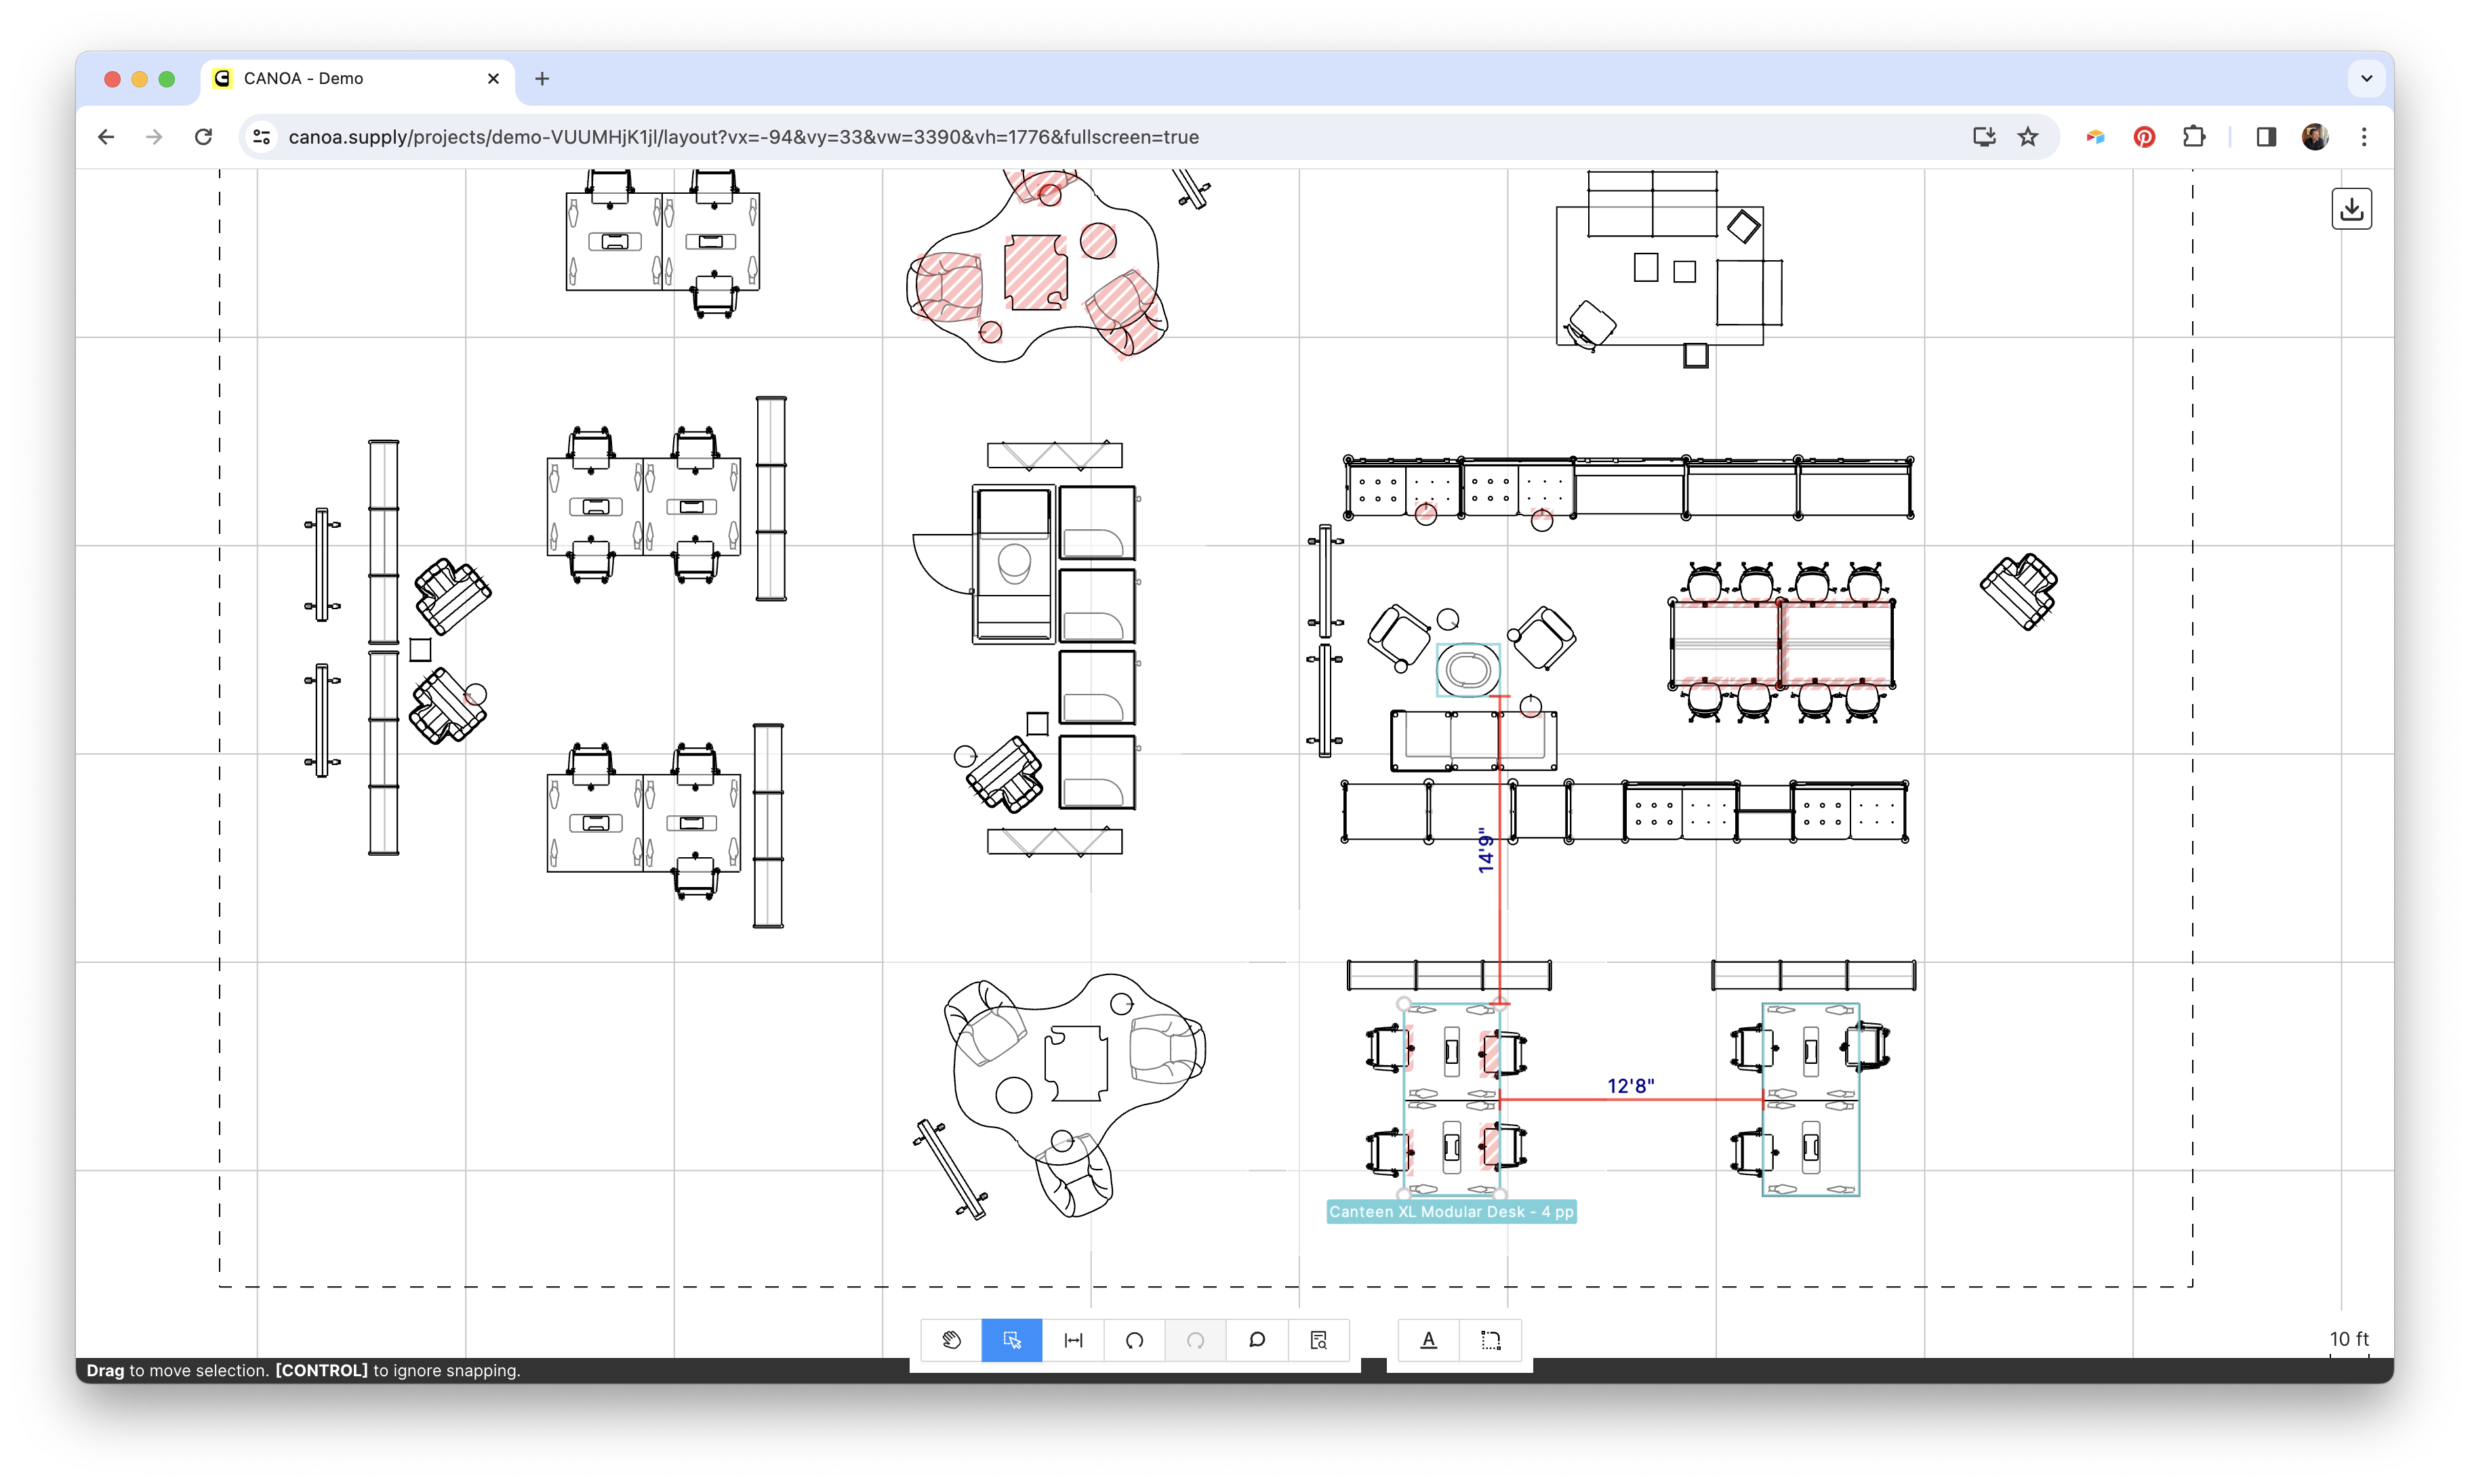Screen dimensions: 2470x1484
Task: Go forward in browser history
Action: coord(154,137)
